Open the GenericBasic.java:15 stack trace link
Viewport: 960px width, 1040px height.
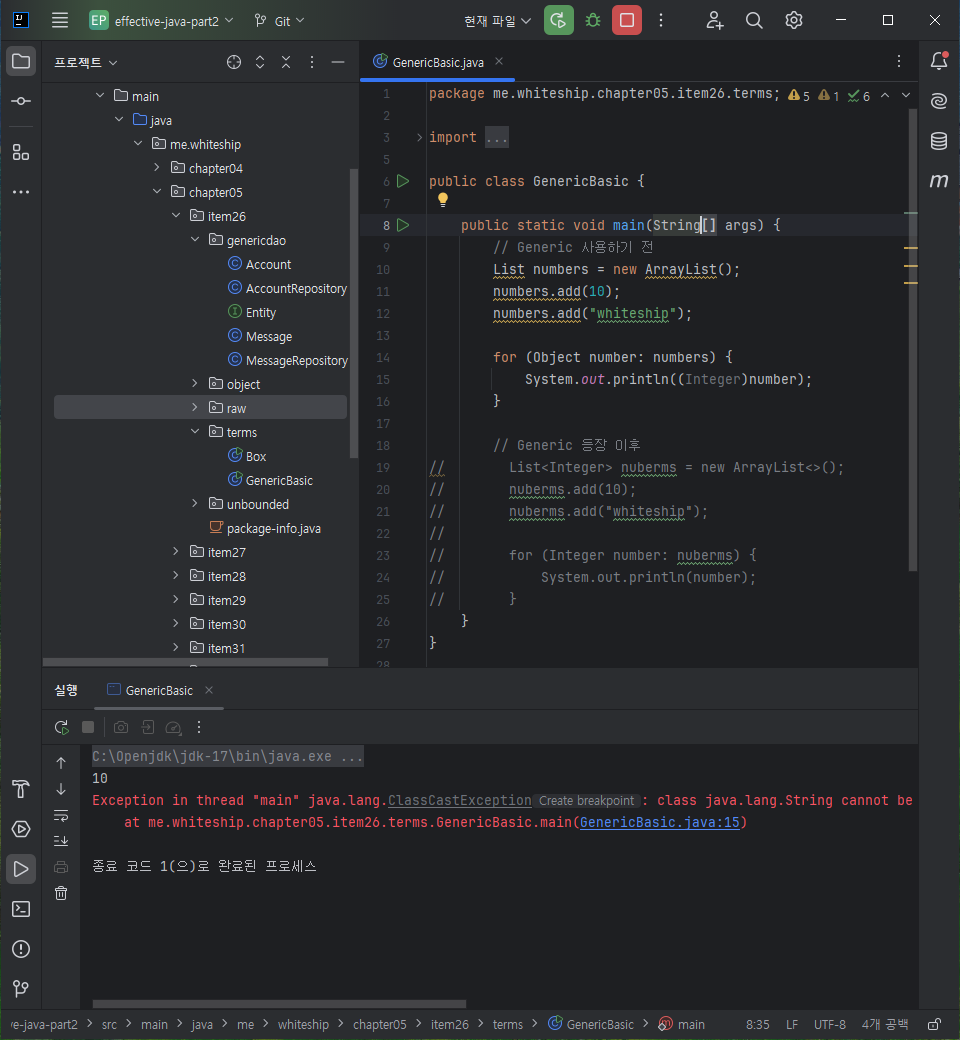[x=659, y=822]
